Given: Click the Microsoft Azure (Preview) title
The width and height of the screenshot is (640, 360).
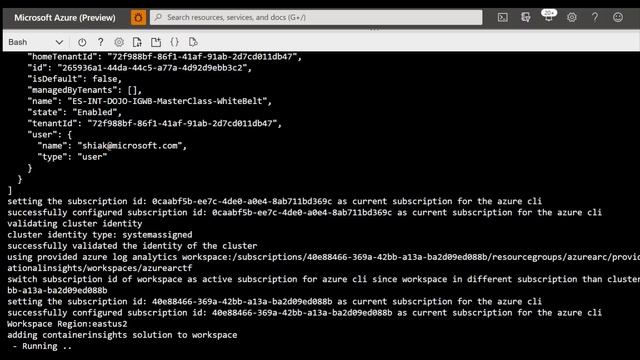Looking at the screenshot, I should 65,18.
